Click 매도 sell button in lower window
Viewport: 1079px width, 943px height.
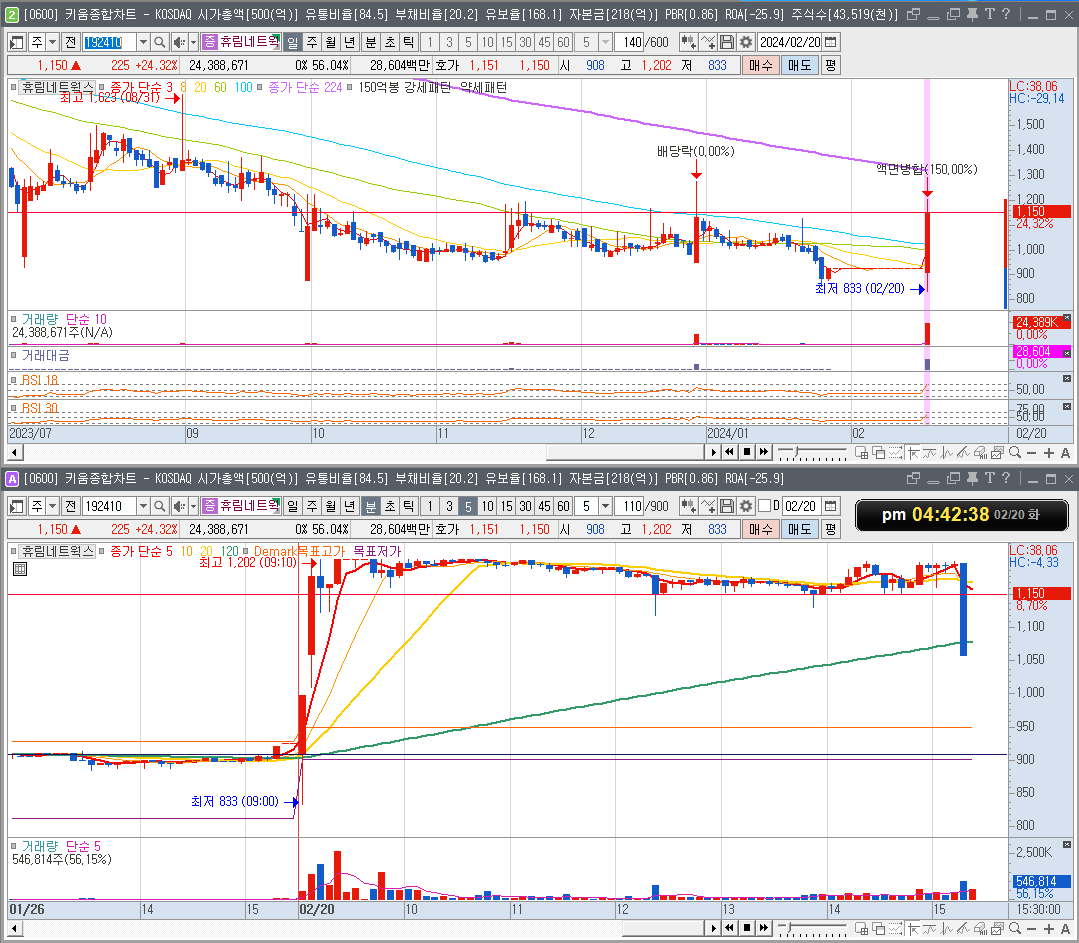point(800,529)
